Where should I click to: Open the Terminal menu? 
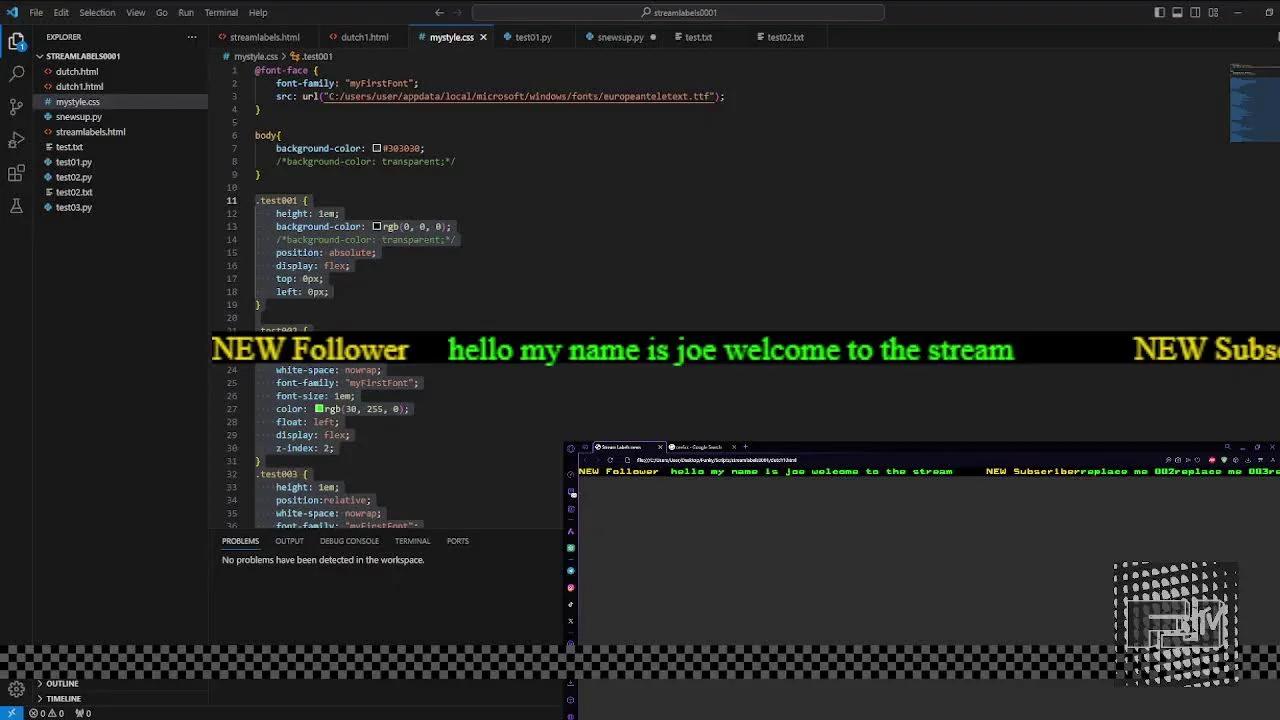pos(221,12)
